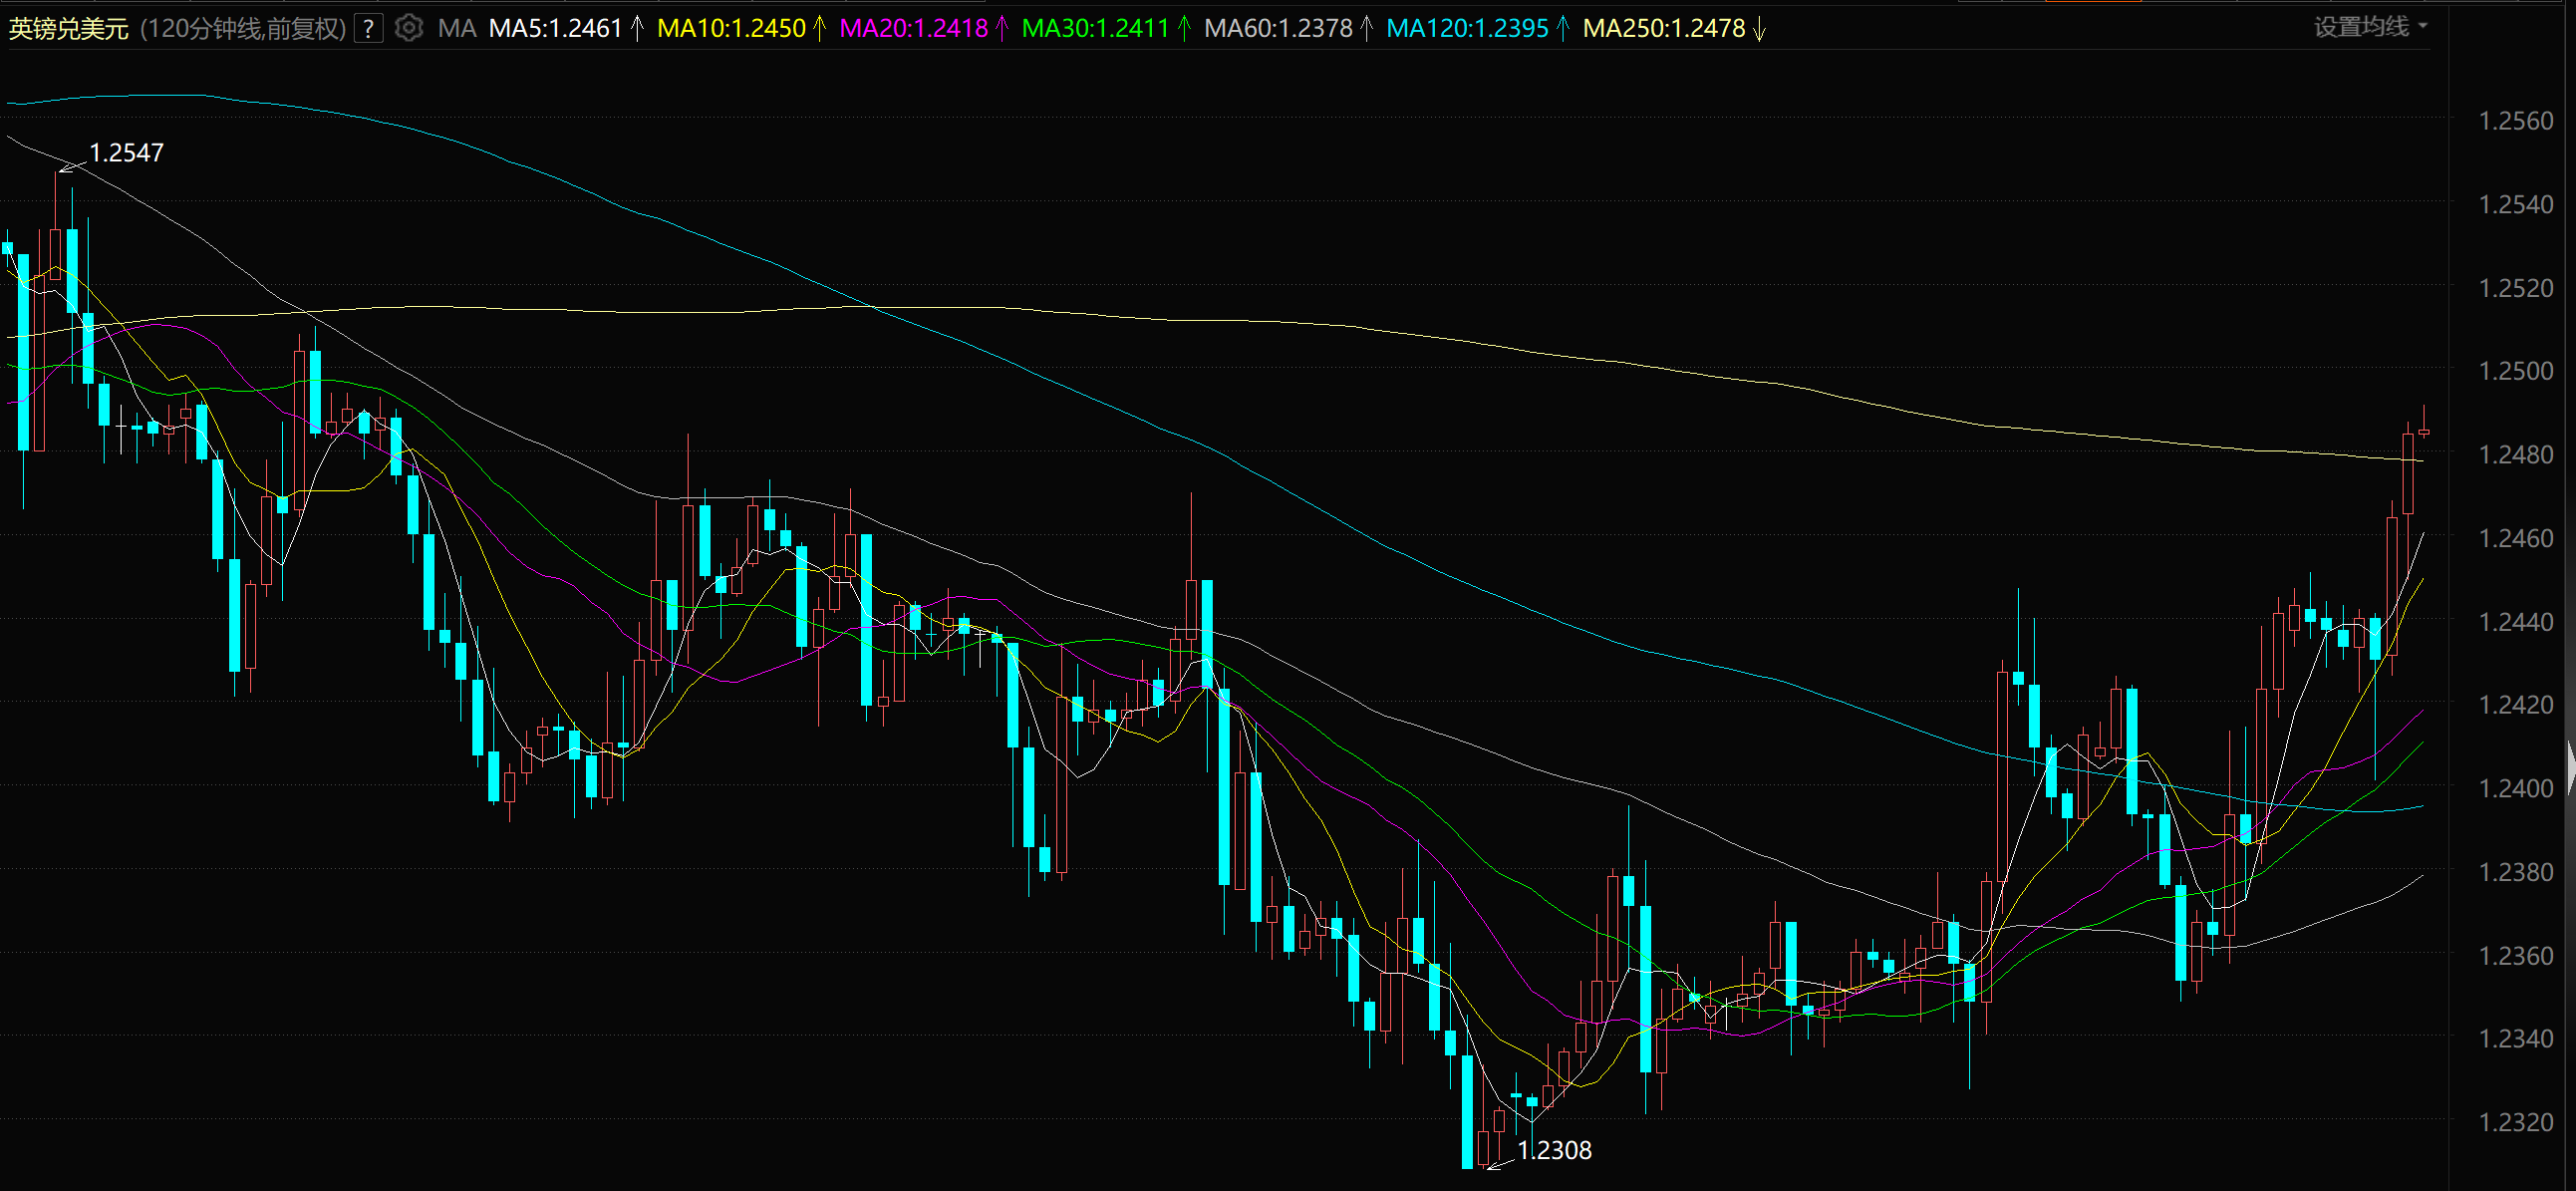Click the question mark help icon
This screenshot has height=1191, width=2576.
(x=369, y=29)
